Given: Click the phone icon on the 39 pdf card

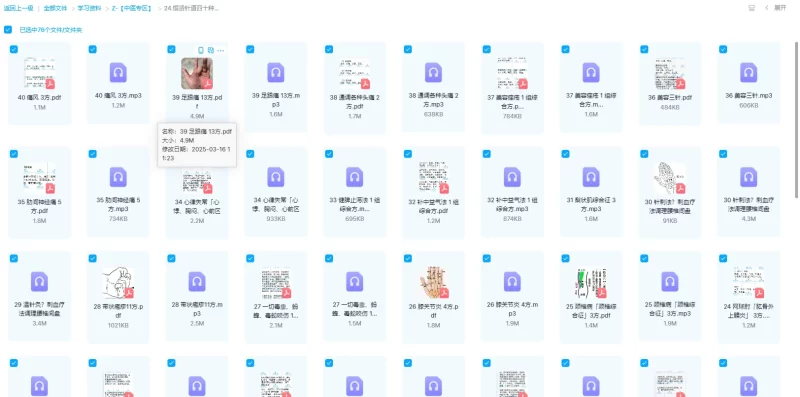Looking at the screenshot, I should pyautogui.click(x=201, y=50).
